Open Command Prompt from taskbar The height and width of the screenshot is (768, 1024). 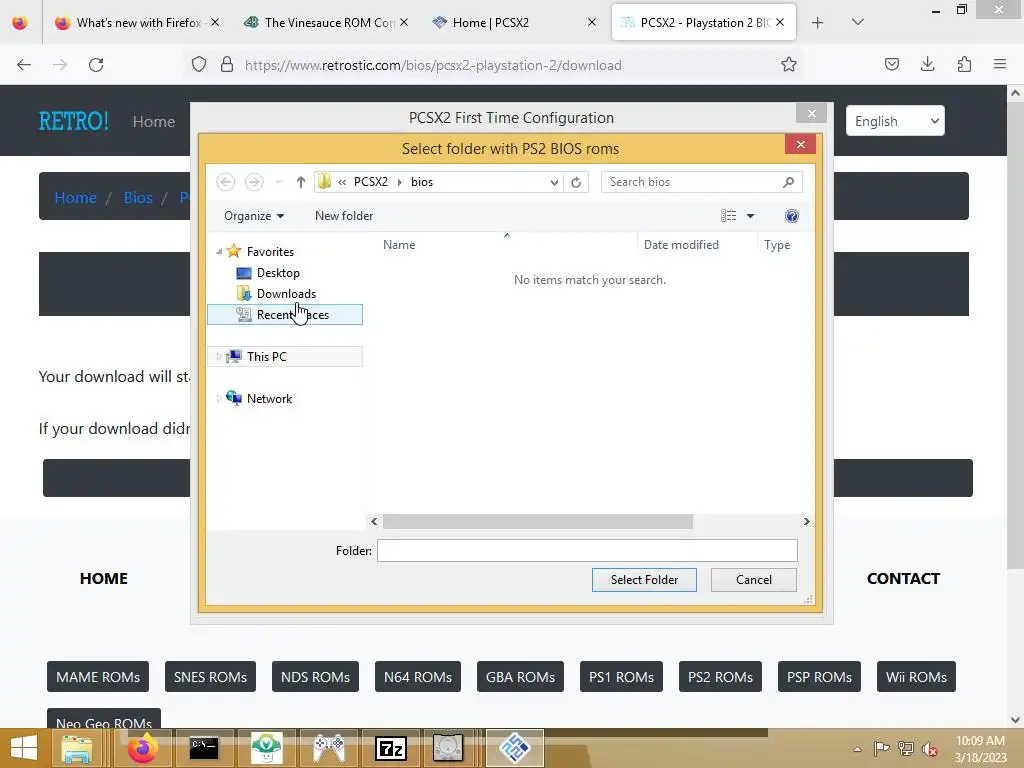[204, 748]
